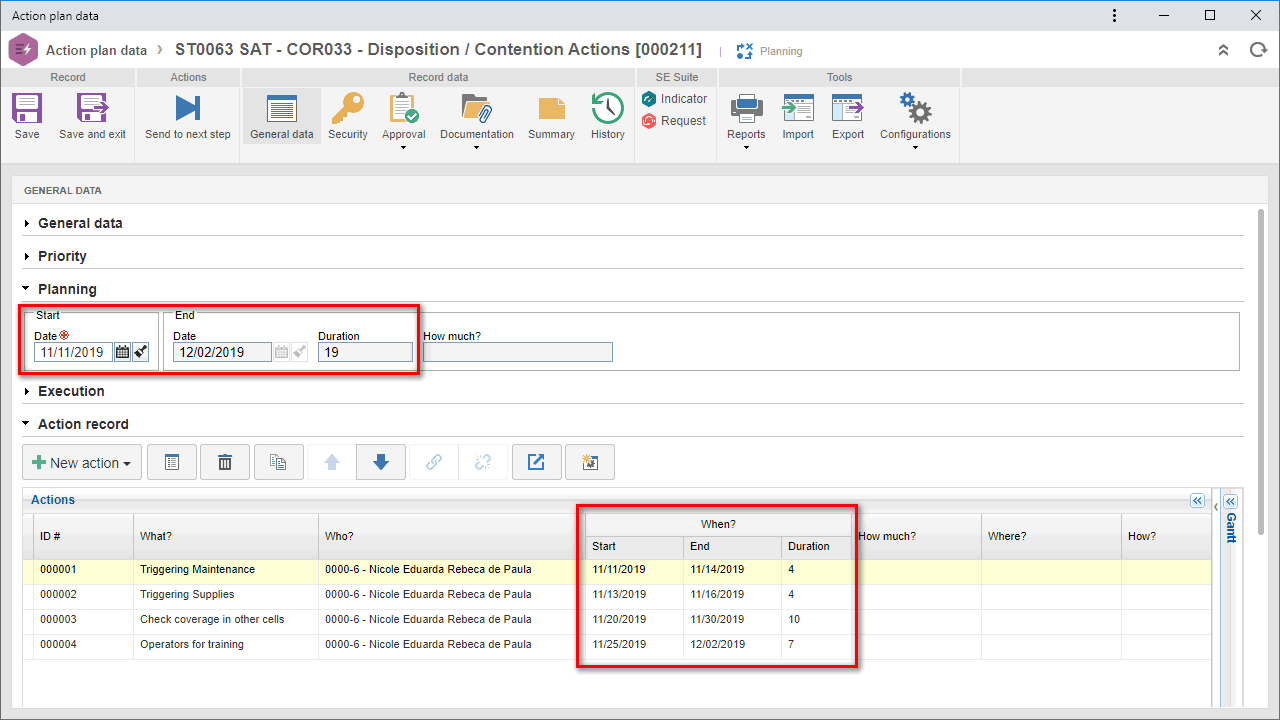The width and height of the screenshot is (1280, 720).
Task: Expand the Reports dropdown arrow
Action: click(x=746, y=148)
